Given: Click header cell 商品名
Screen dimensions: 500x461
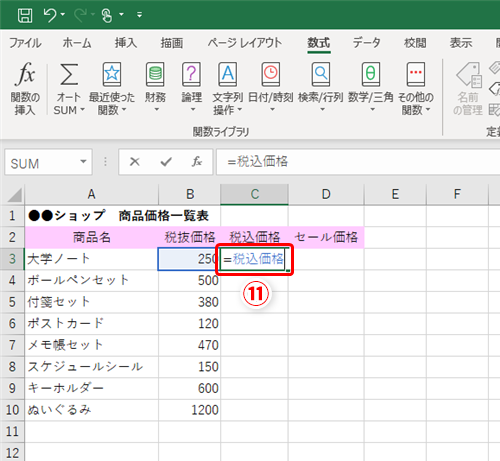Looking at the screenshot, I should tap(92, 238).
